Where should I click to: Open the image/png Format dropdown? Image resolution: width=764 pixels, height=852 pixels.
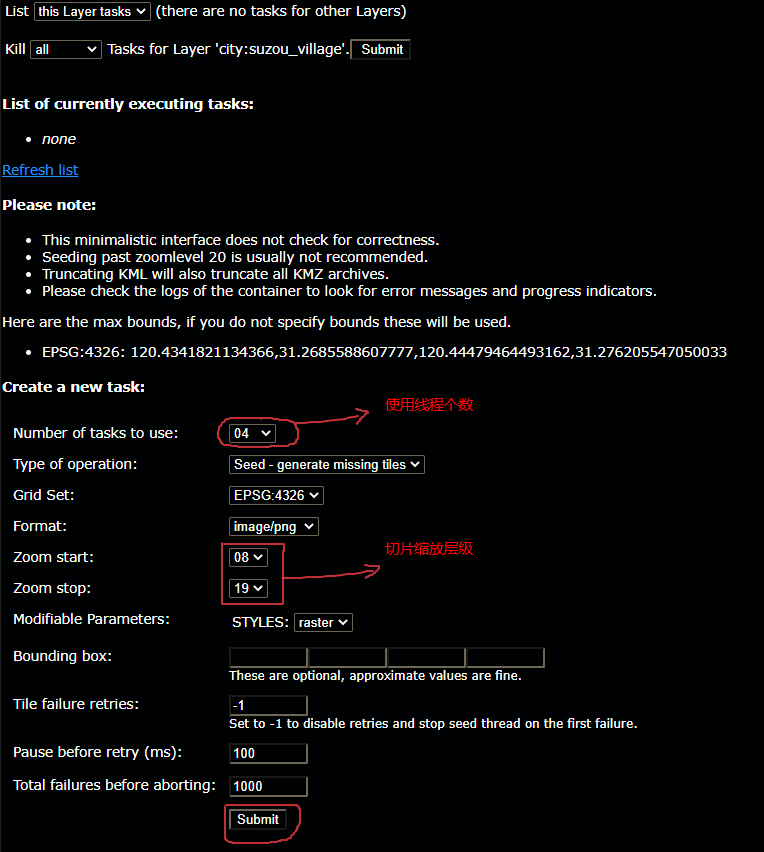point(273,527)
